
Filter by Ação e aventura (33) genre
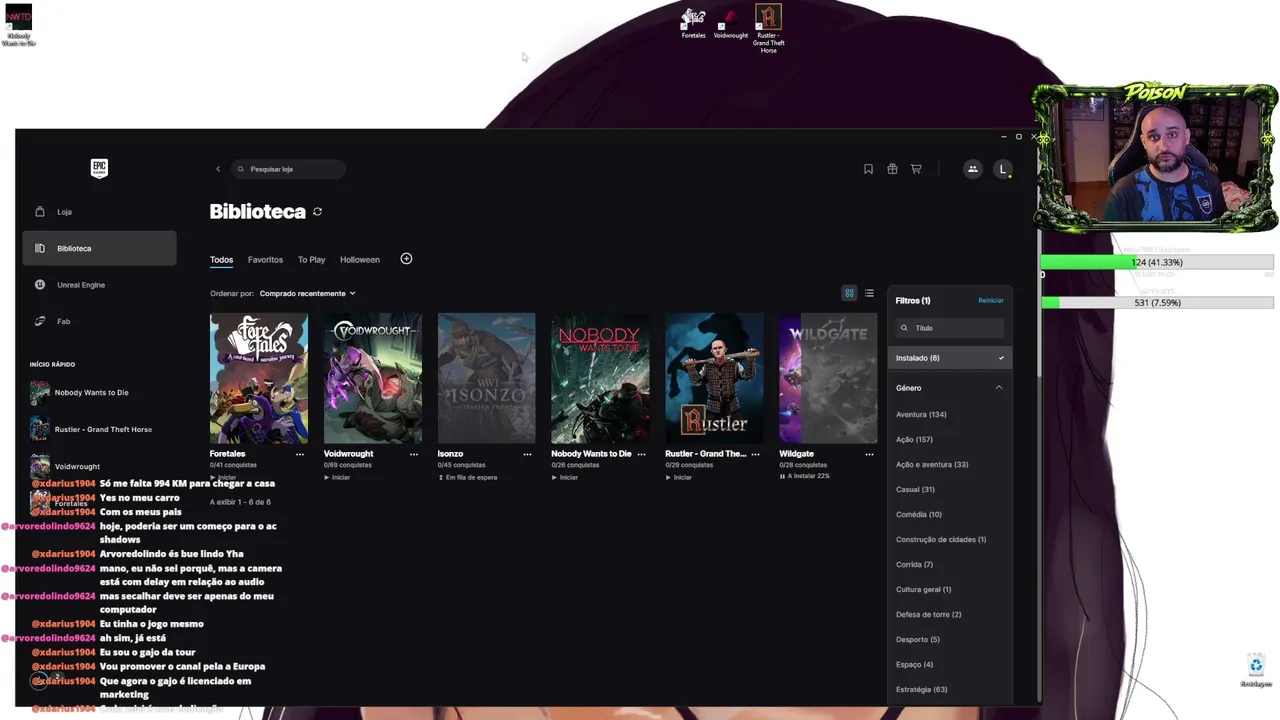(x=932, y=464)
